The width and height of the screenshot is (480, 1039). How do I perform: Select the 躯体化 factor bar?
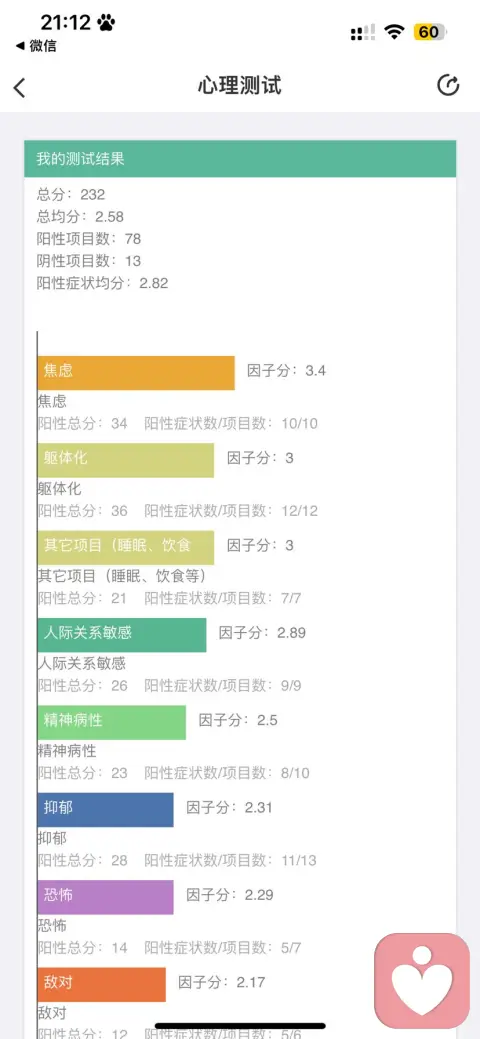click(126, 460)
